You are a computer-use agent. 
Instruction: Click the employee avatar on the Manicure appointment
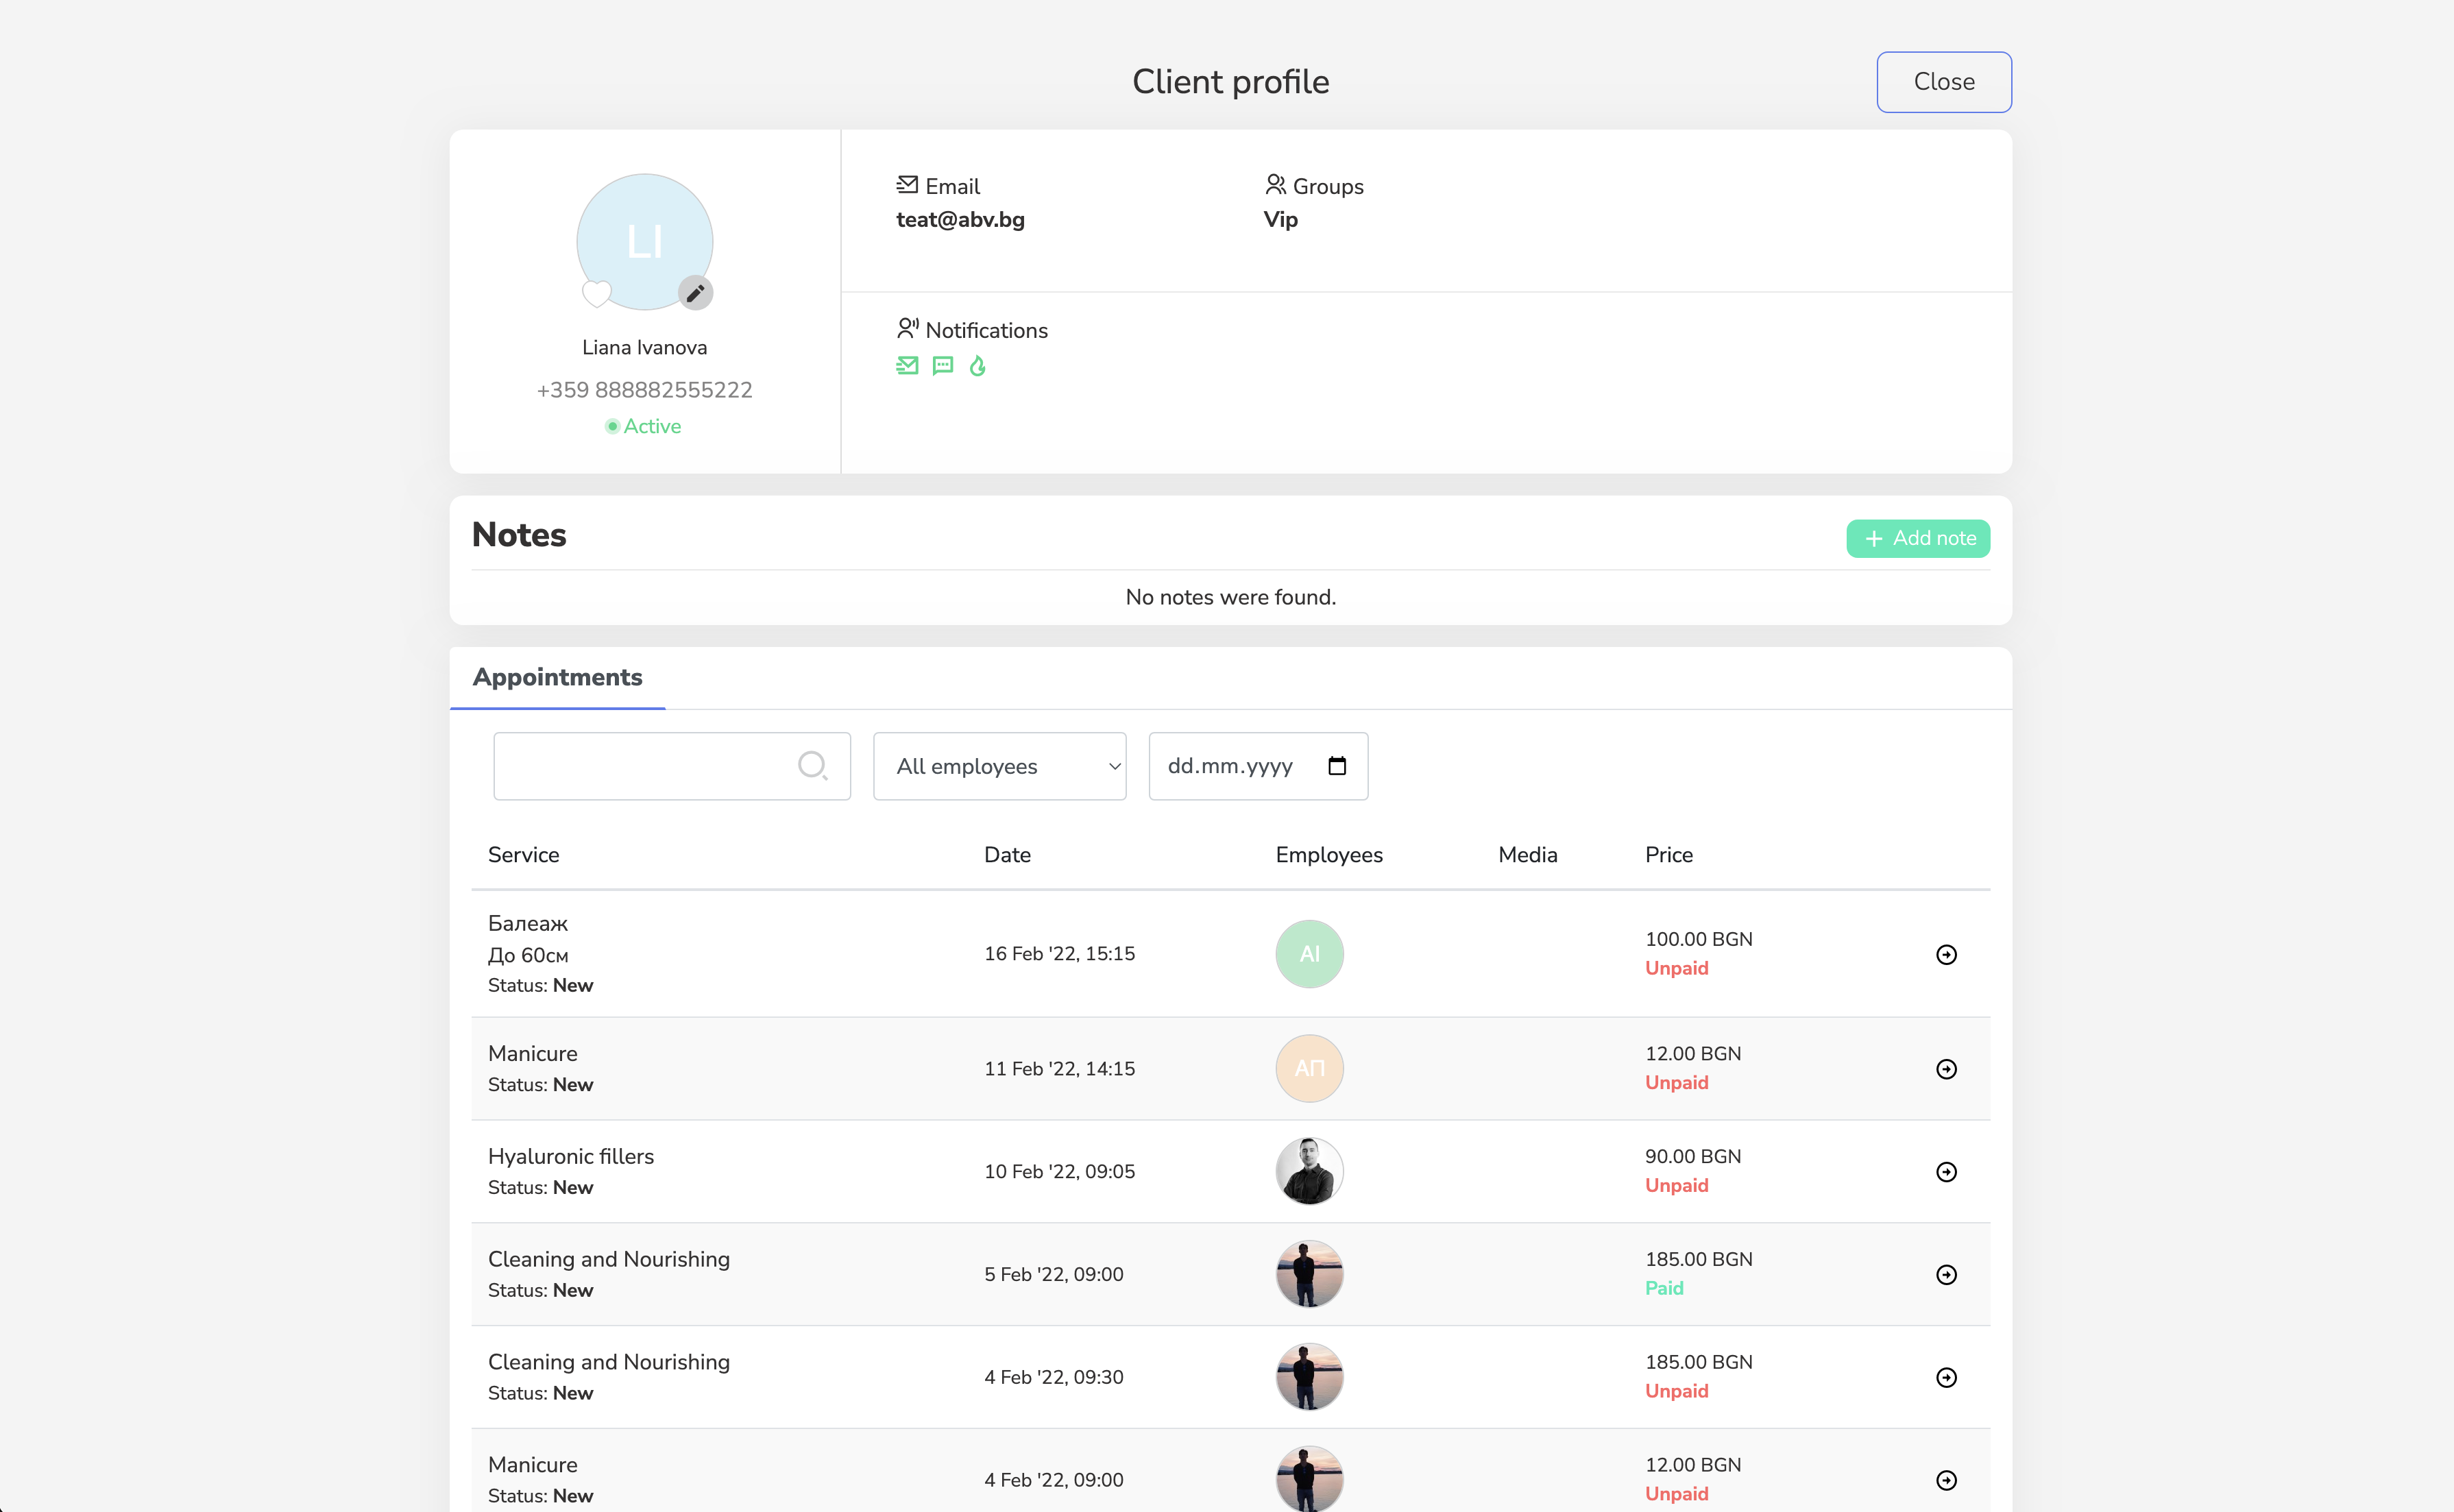pyautogui.click(x=1309, y=1067)
